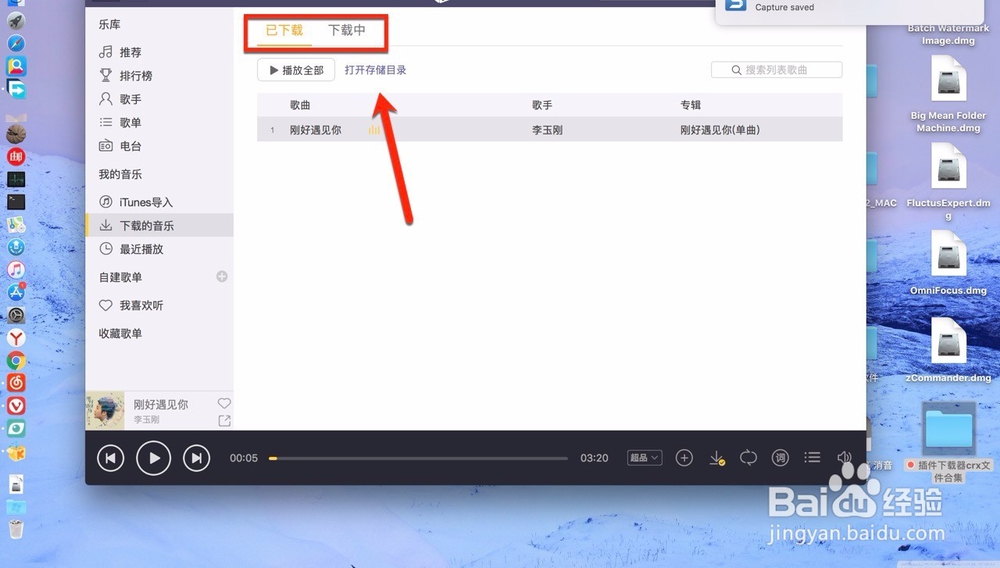Open Terminal from the Dock

point(16,202)
